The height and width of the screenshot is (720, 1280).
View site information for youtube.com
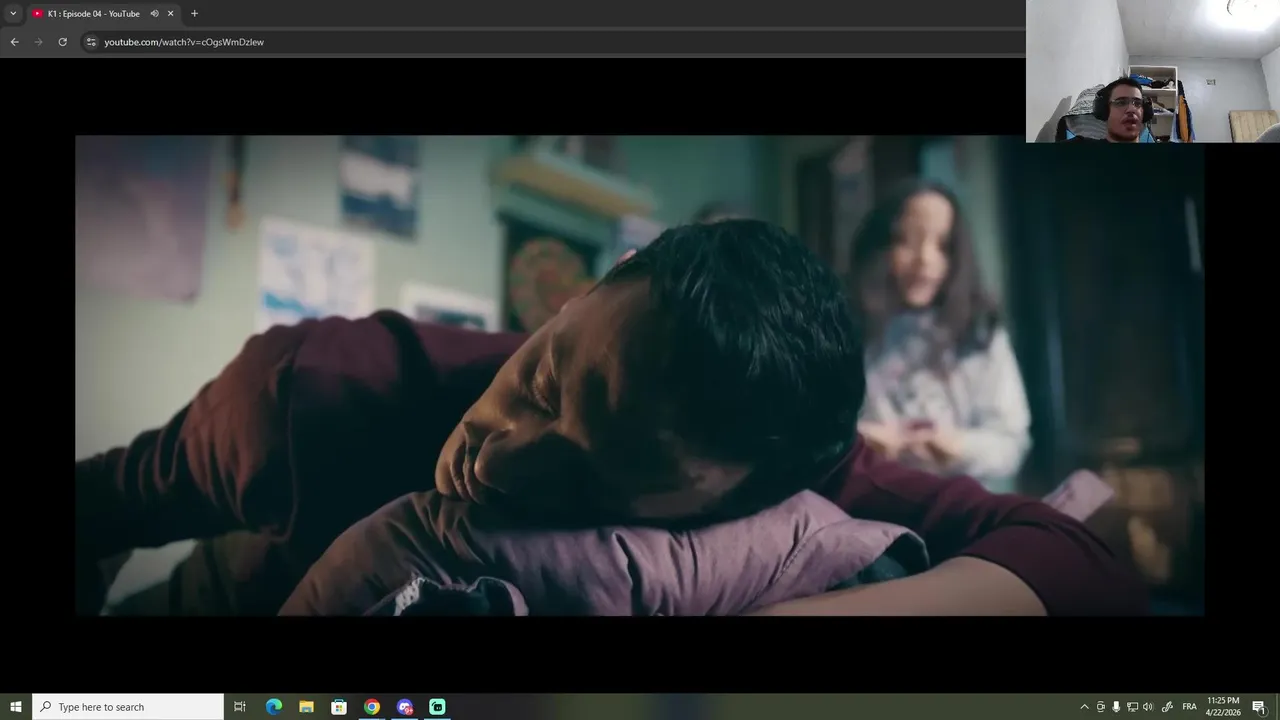(91, 42)
